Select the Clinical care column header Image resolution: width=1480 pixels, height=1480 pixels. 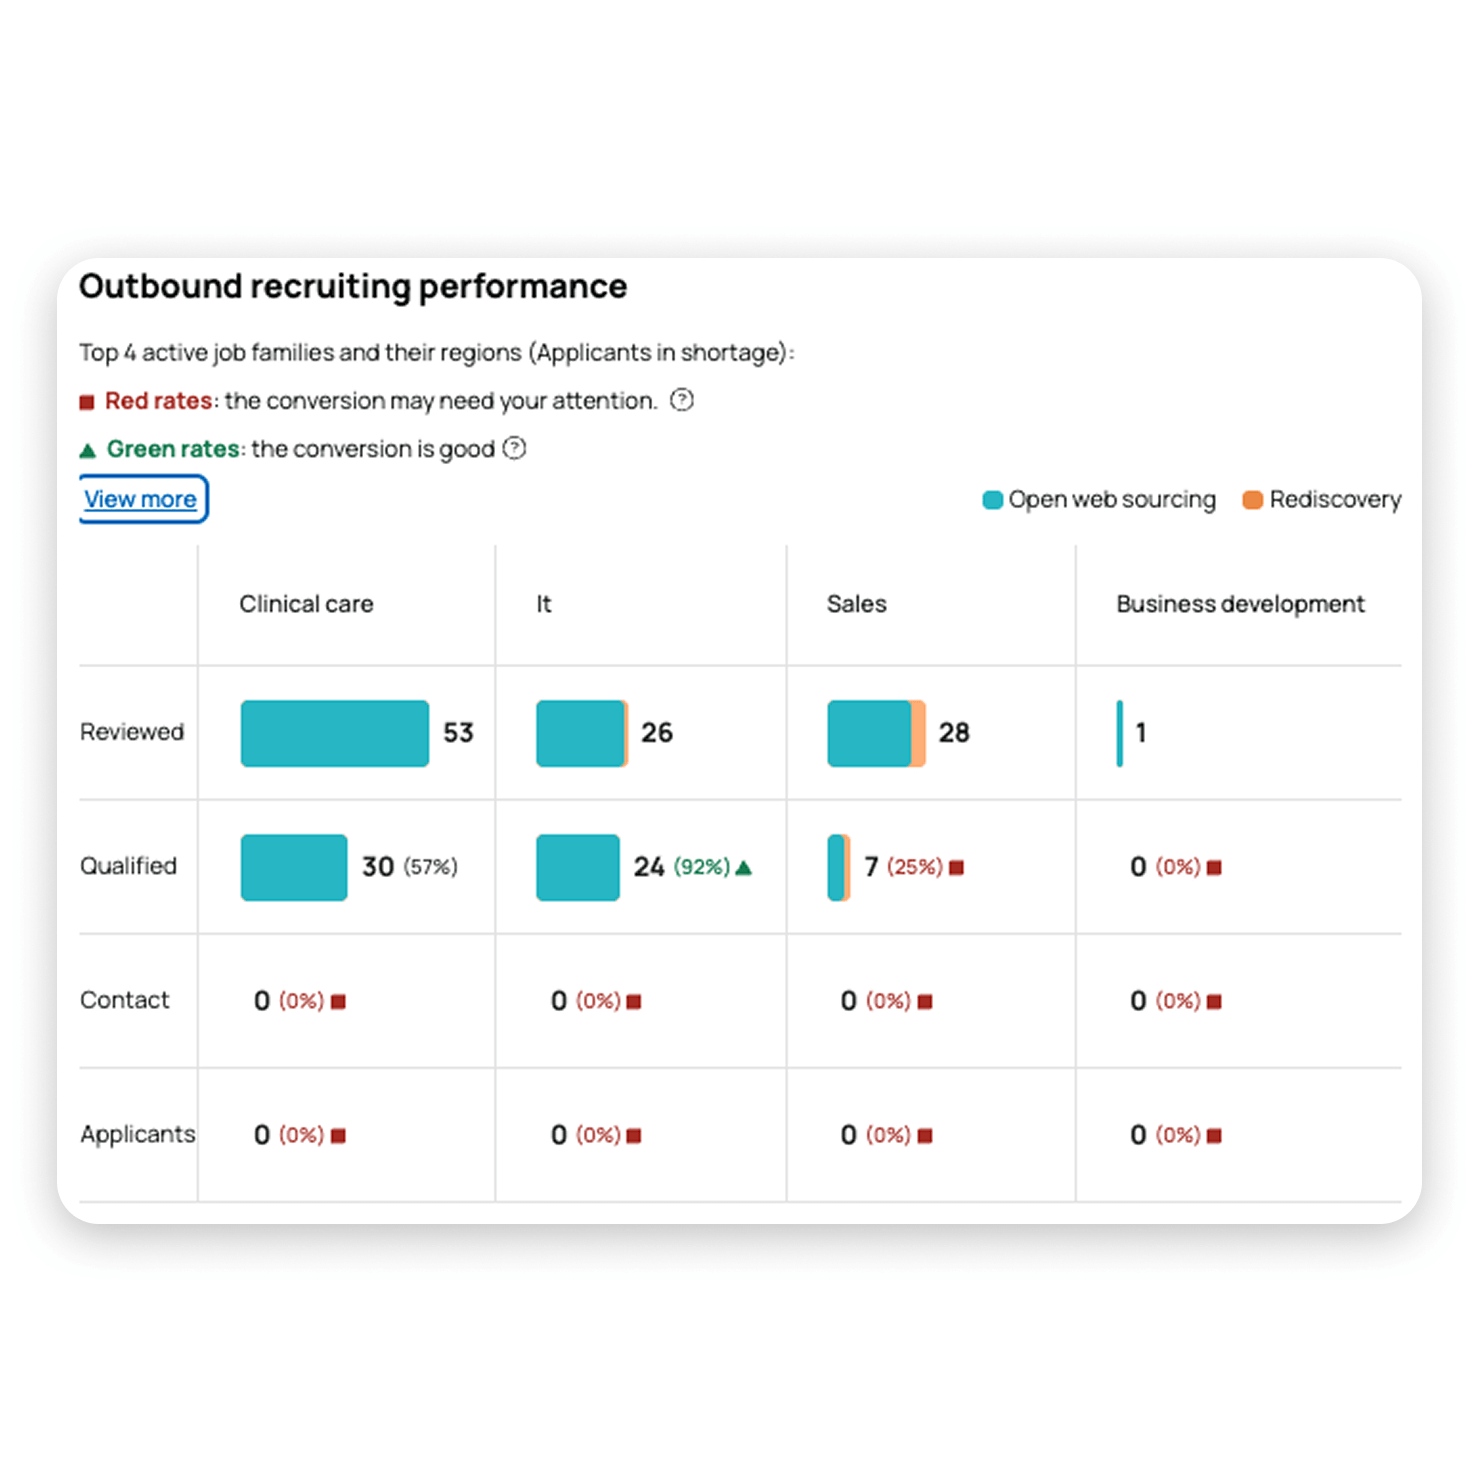306,604
